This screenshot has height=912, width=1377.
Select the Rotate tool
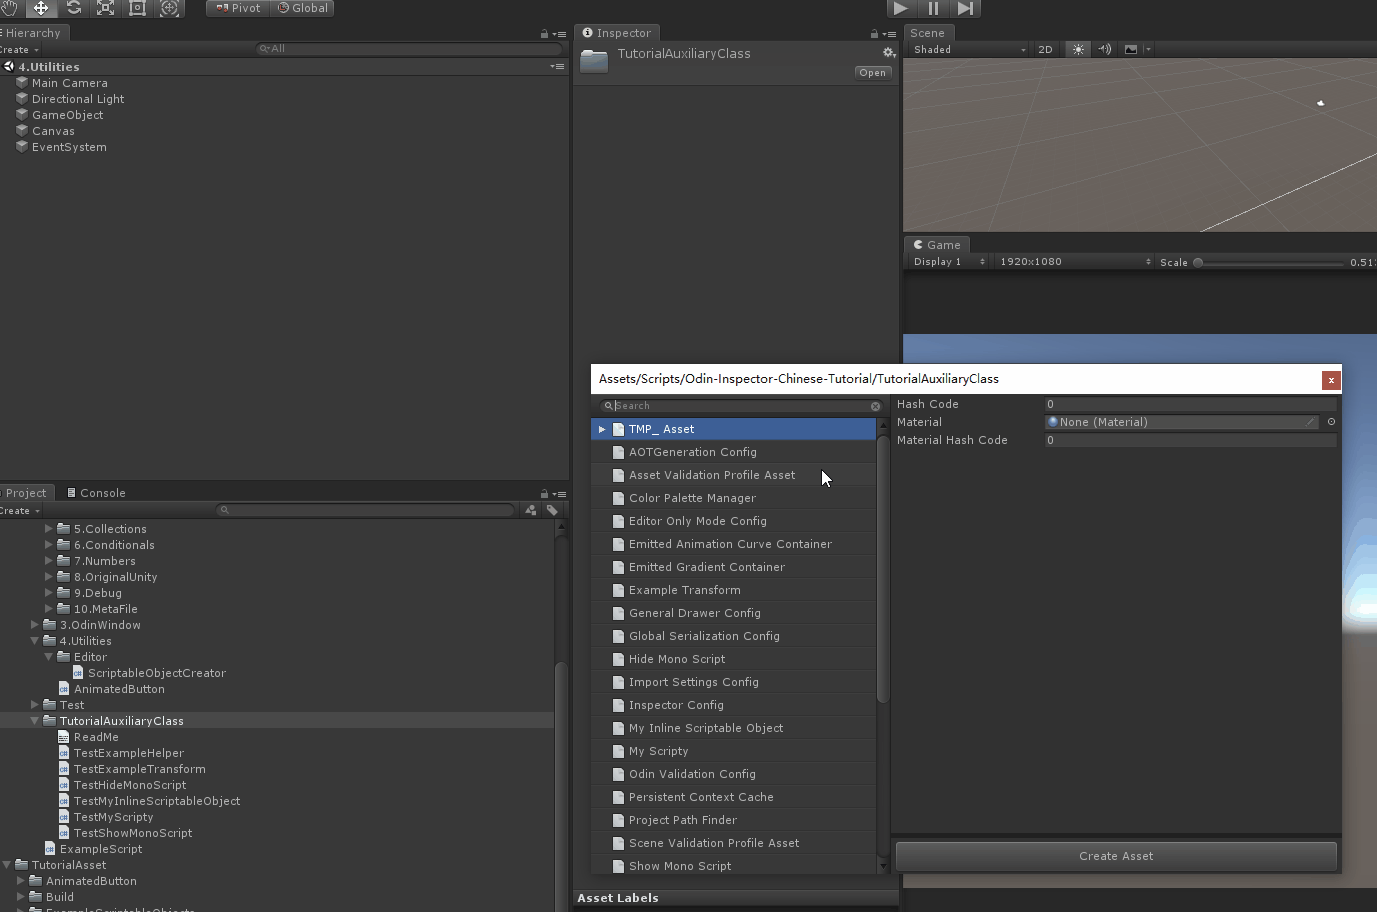(74, 8)
